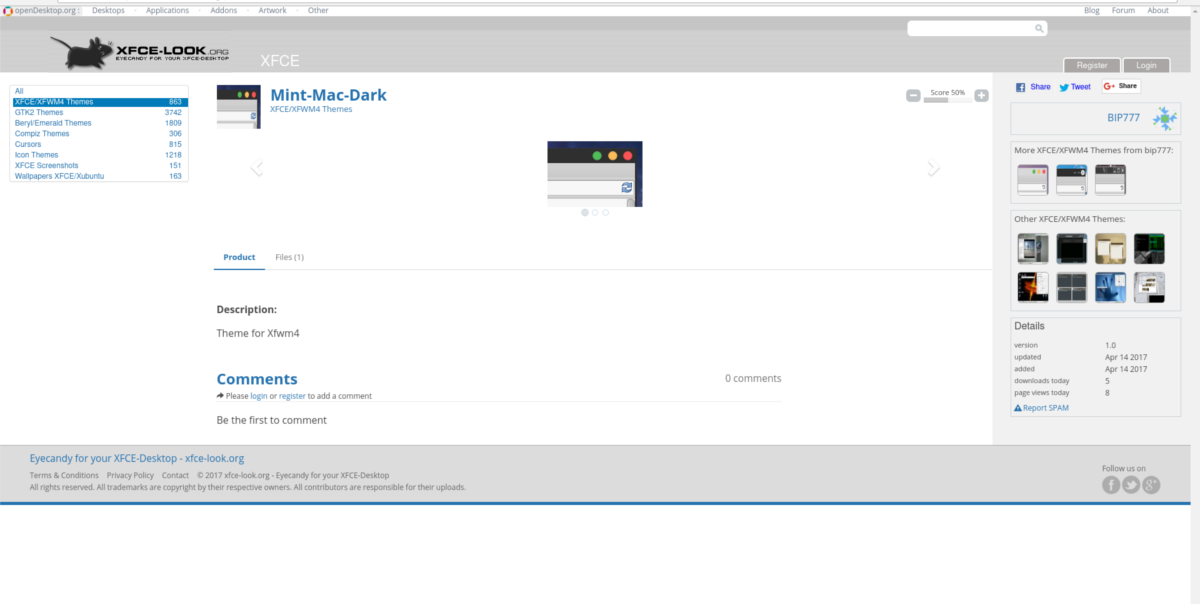Click XFCE/XFWM4 Themes link under title

coord(311,109)
